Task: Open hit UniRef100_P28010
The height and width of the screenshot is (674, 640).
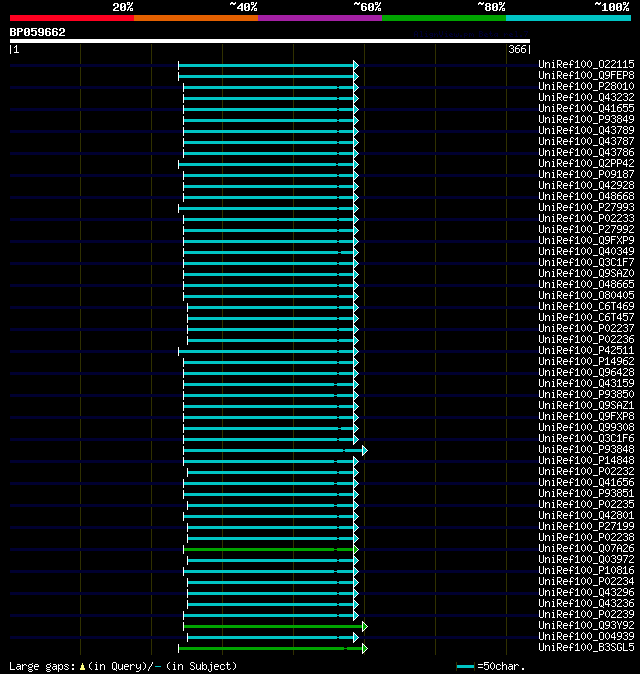Action: click(586, 86)
